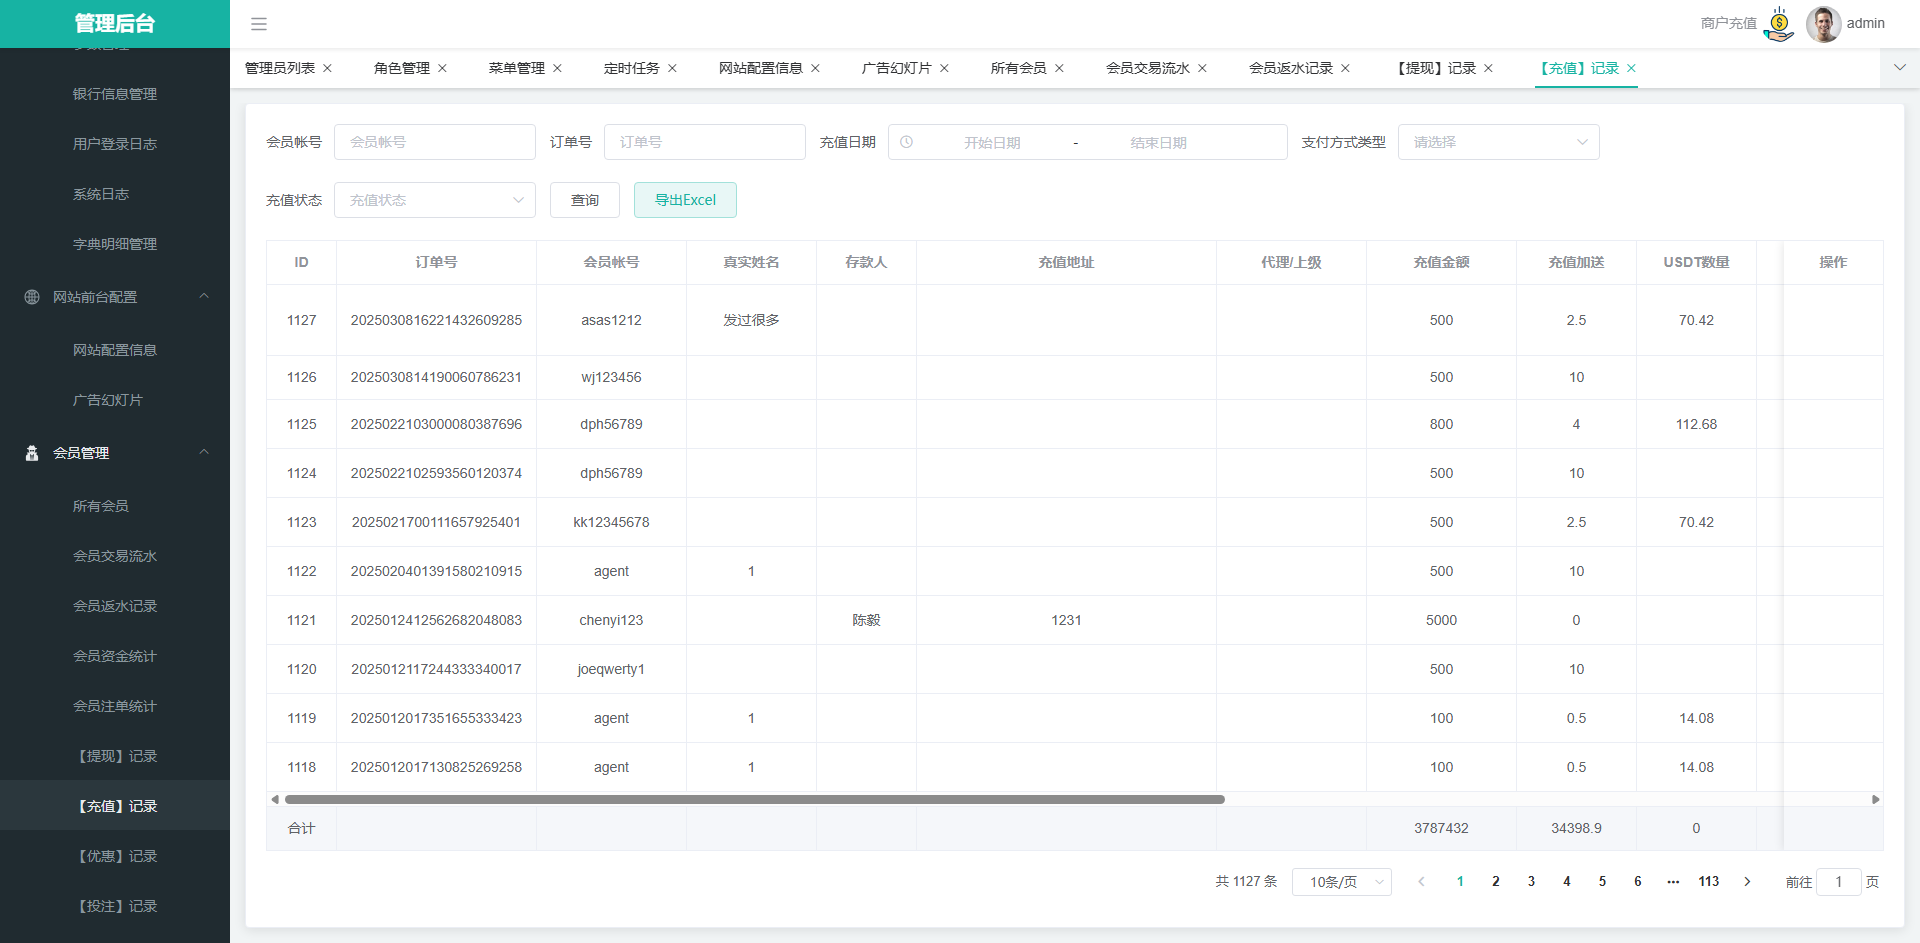Close the 【充值】记录 tab

(1631, 68)
